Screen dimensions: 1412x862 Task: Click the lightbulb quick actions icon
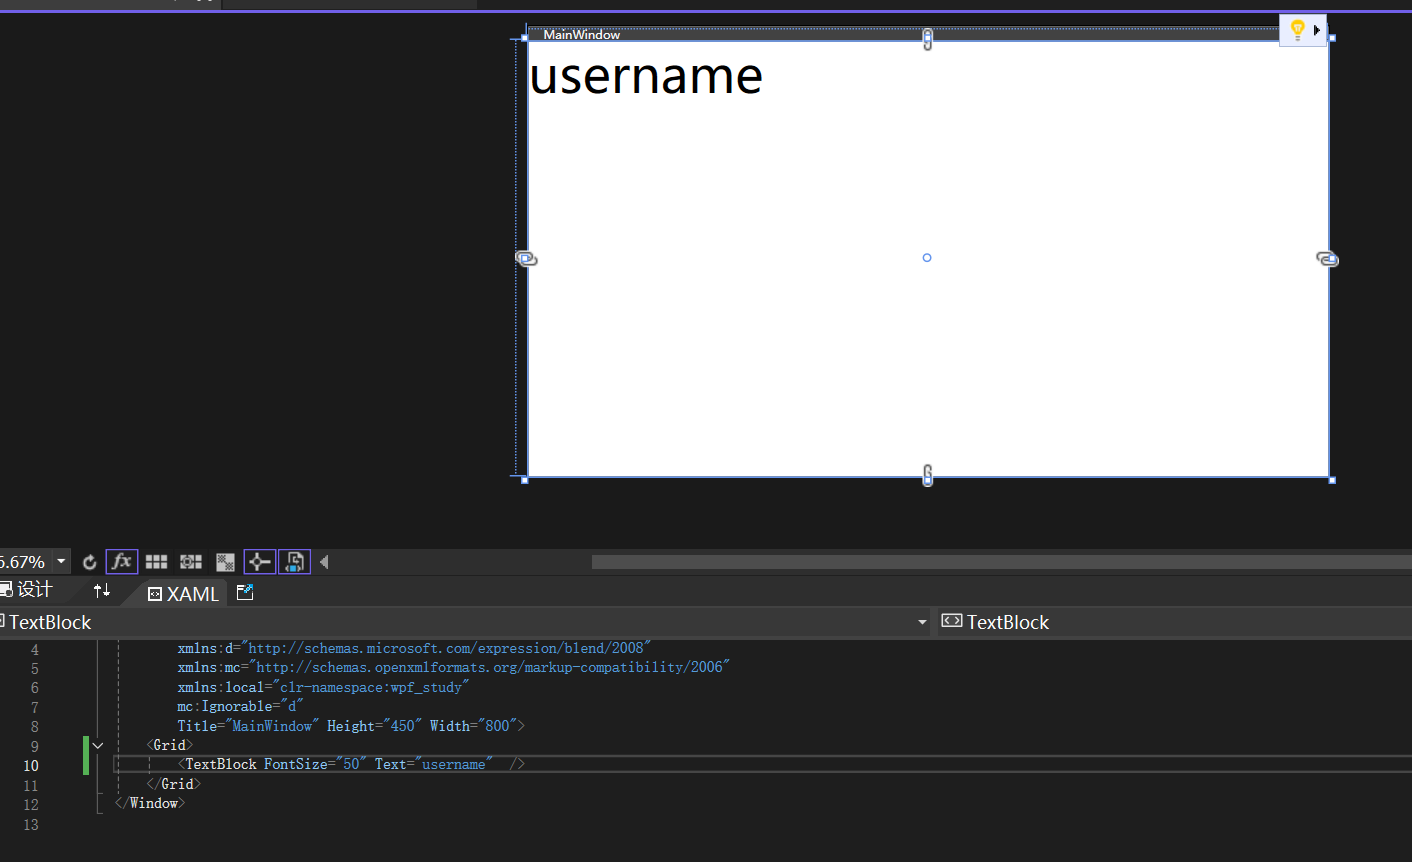1297,30
